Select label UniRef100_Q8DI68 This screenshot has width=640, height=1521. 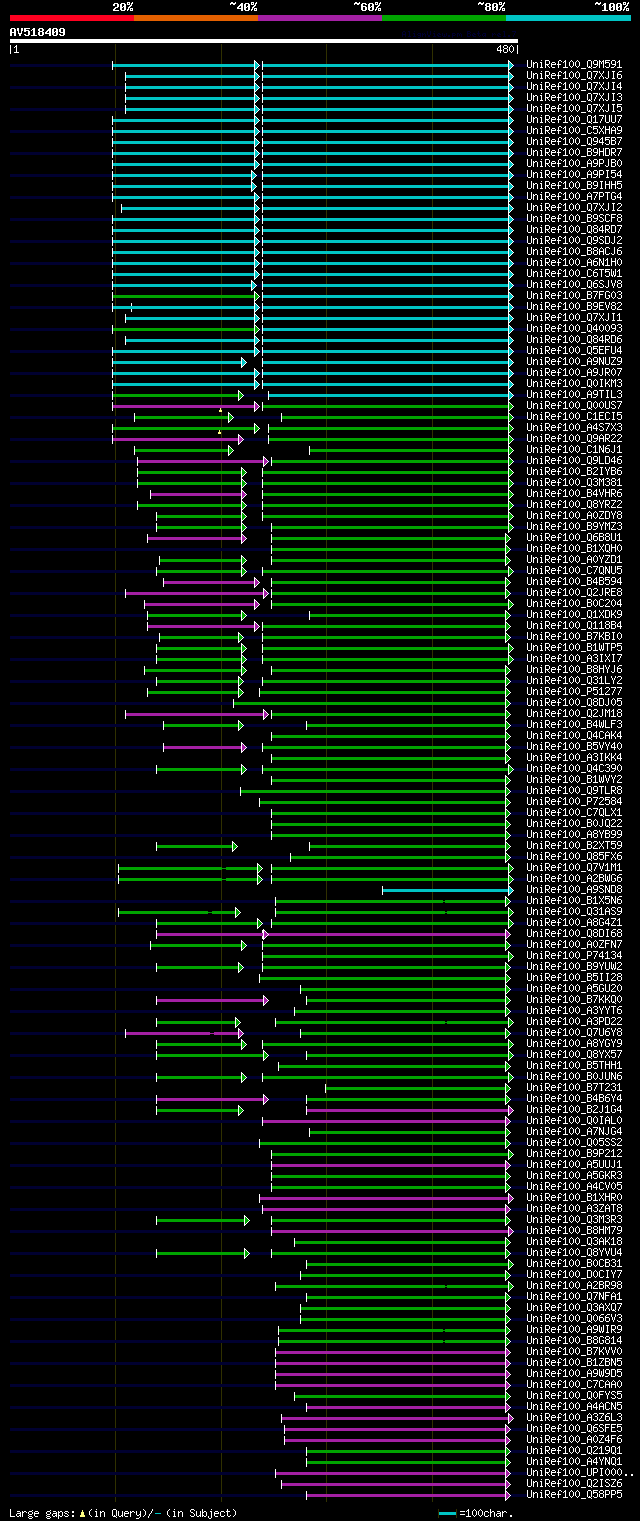[x=574, y=933]
